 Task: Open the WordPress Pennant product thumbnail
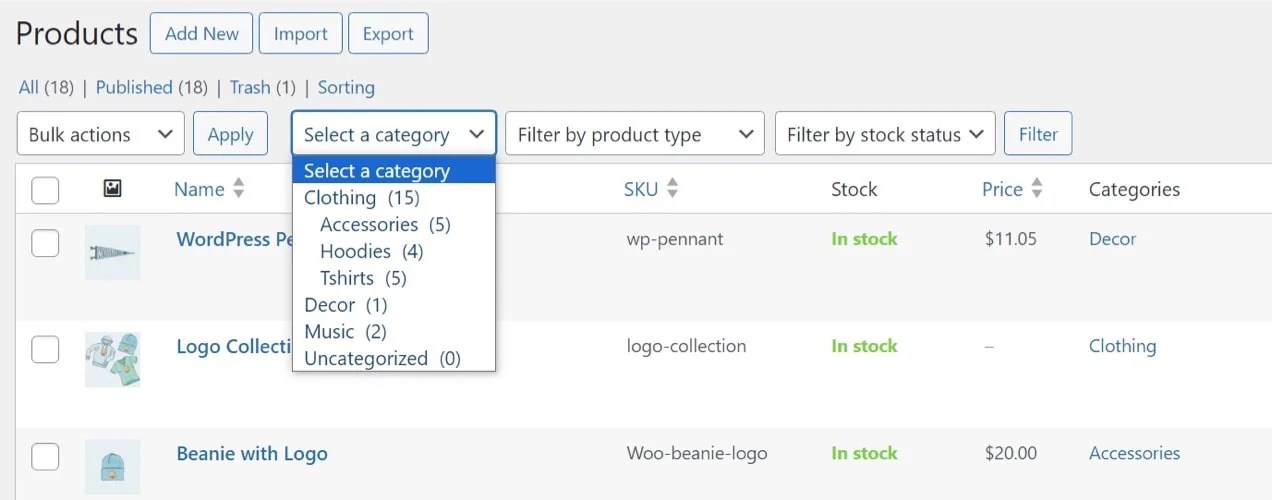pos(112,252)
